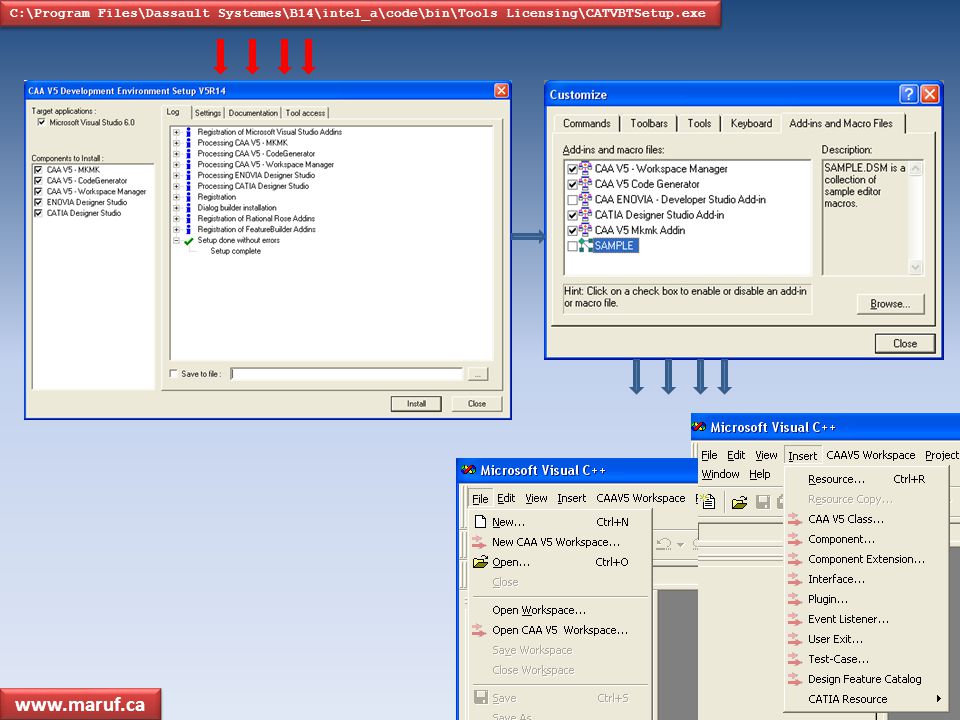The image size is (960, 720).
Task: Click the CATIA Designer Studio Add-in icon
Action: click(x=586, y=214)
